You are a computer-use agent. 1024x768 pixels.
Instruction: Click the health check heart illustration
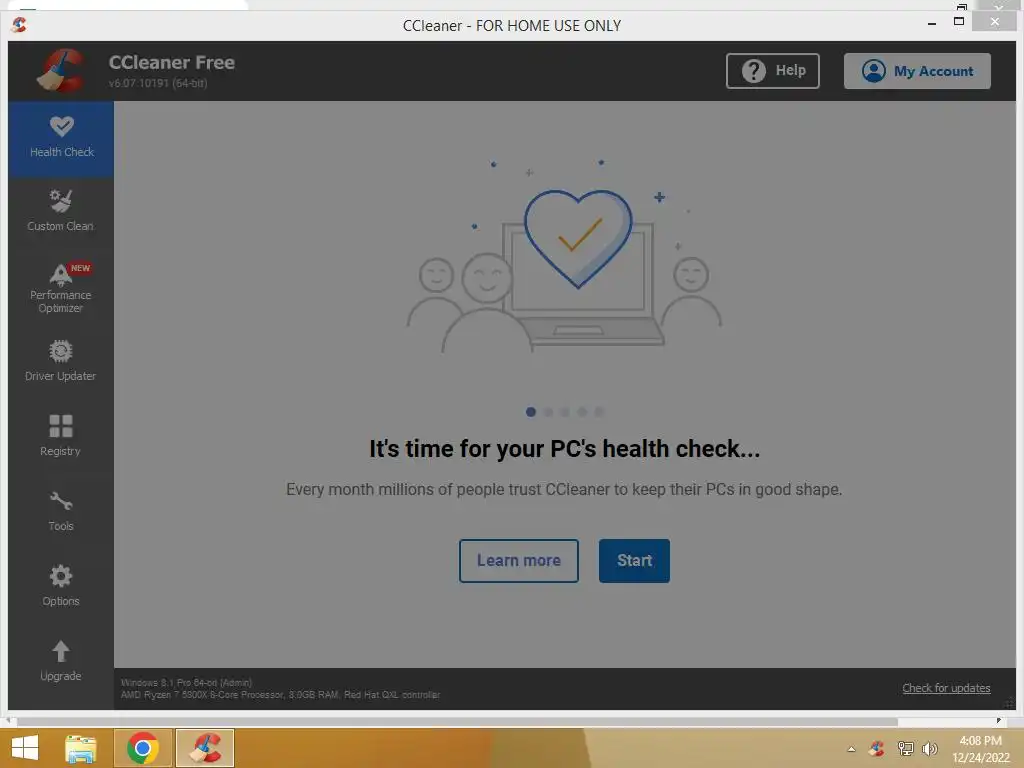click(x=577, y=238)
